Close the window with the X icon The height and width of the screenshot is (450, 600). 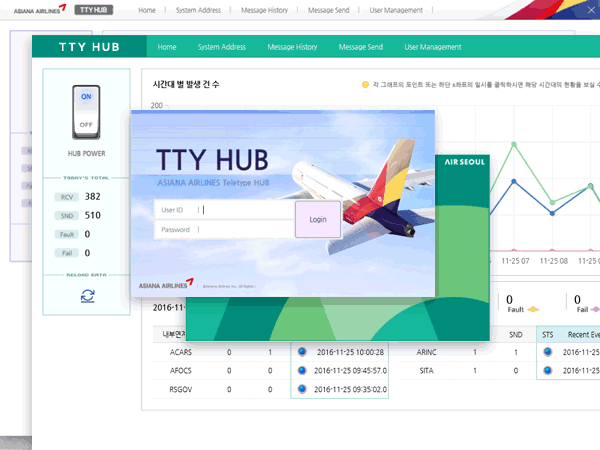(591, 10)
